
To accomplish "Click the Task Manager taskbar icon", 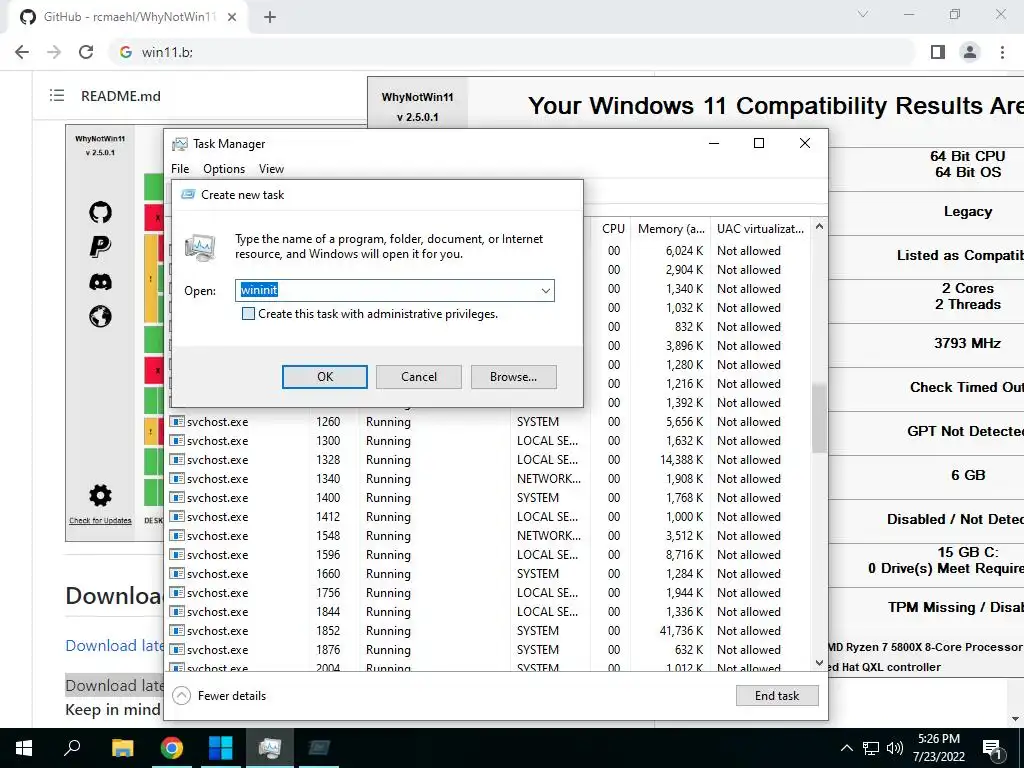I will tap(269, 748).
